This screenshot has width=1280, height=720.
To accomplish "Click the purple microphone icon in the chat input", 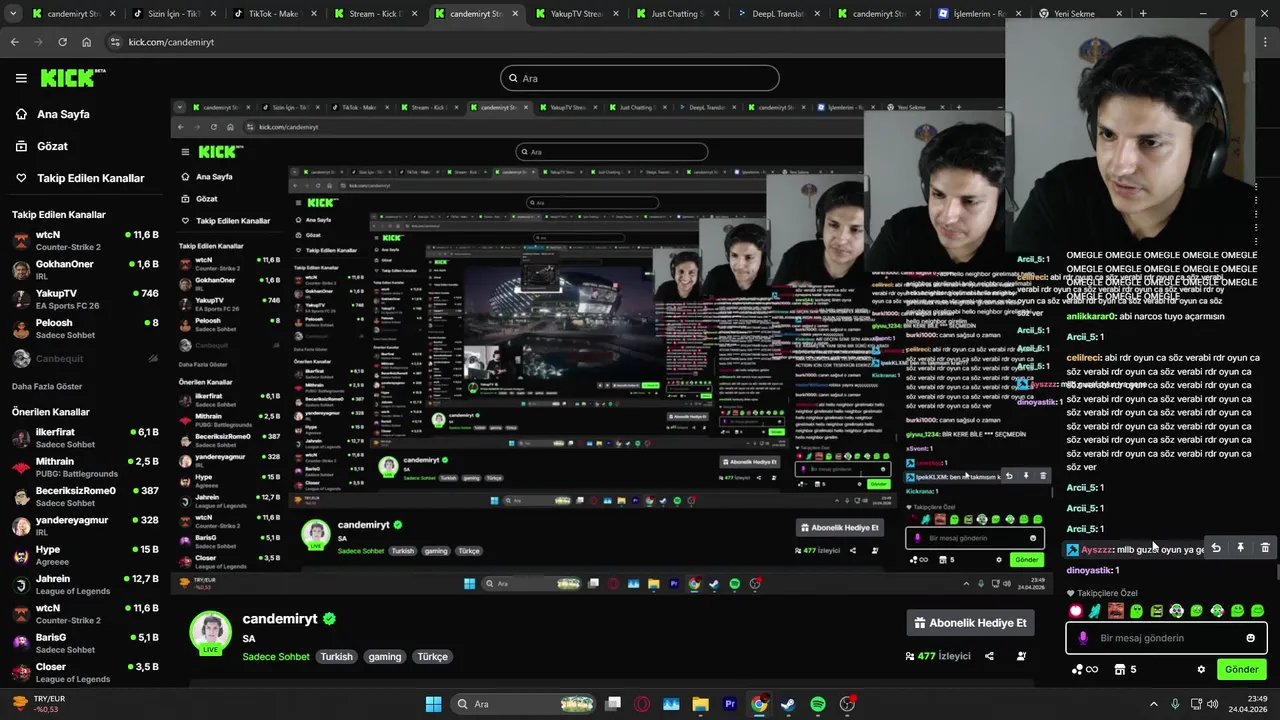I will tap(1083, 638).
